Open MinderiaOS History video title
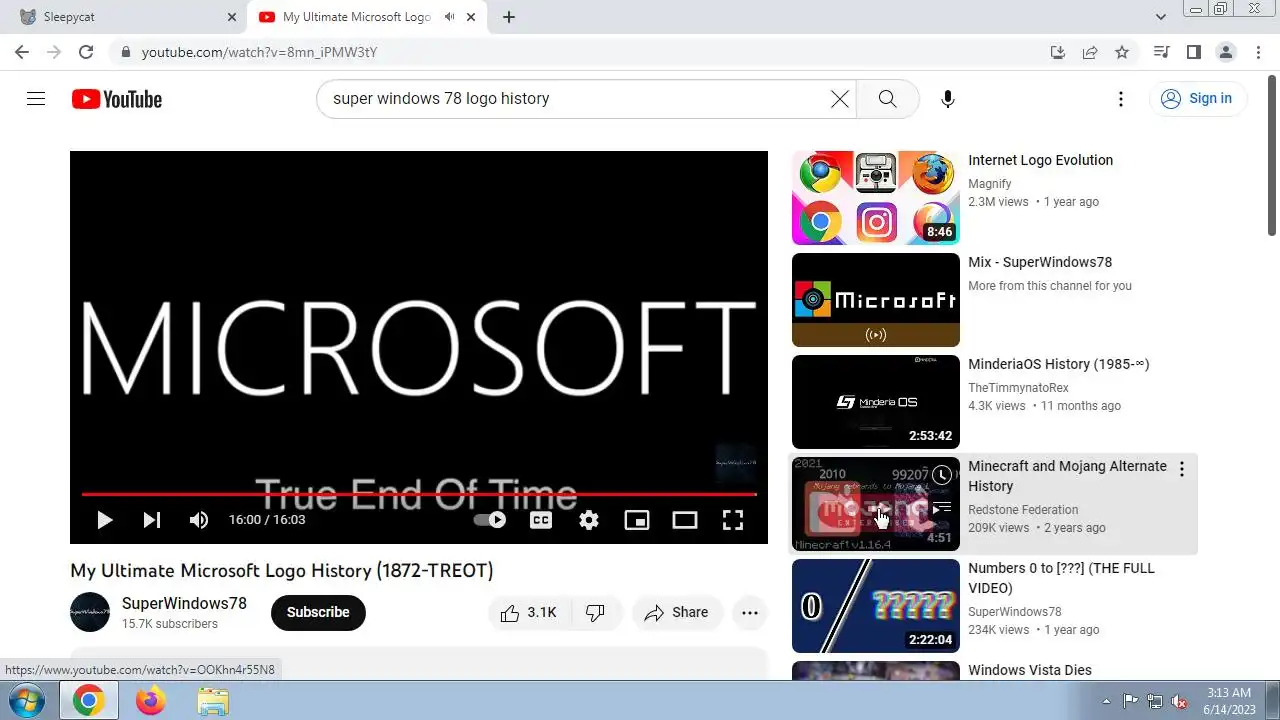Image resolution: width=1280 pixels, height=720 pixels. (x=1059, y=364)
